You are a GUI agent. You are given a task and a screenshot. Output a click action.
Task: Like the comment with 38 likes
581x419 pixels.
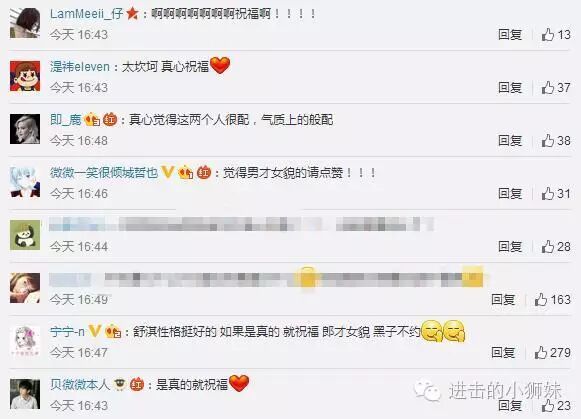[x=548, y=140]
